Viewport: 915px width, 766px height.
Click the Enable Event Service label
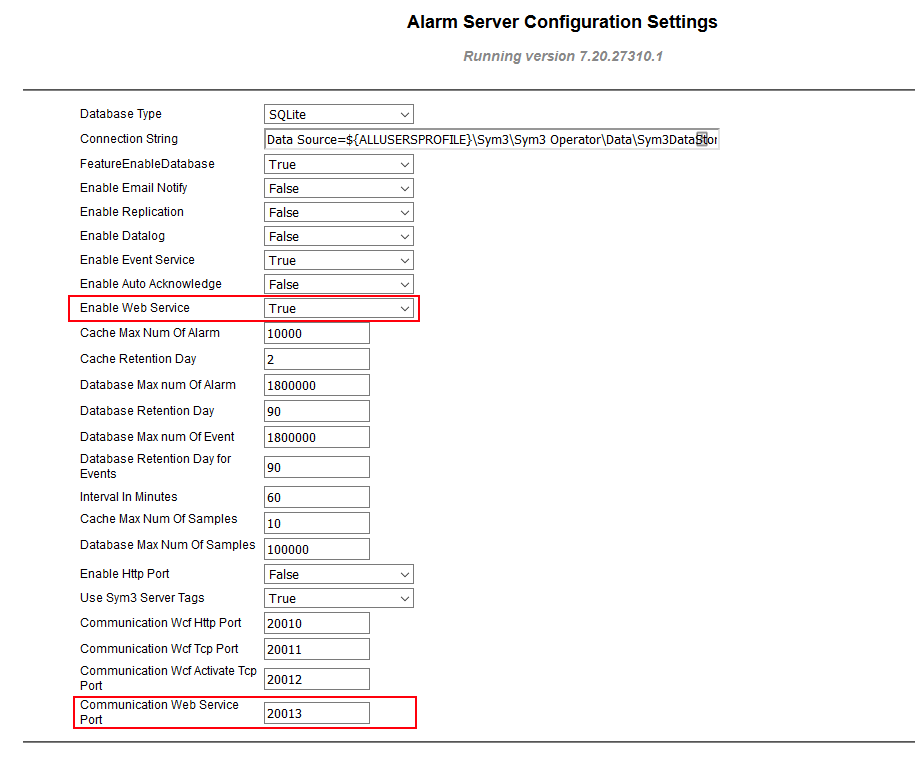point(137,260)
